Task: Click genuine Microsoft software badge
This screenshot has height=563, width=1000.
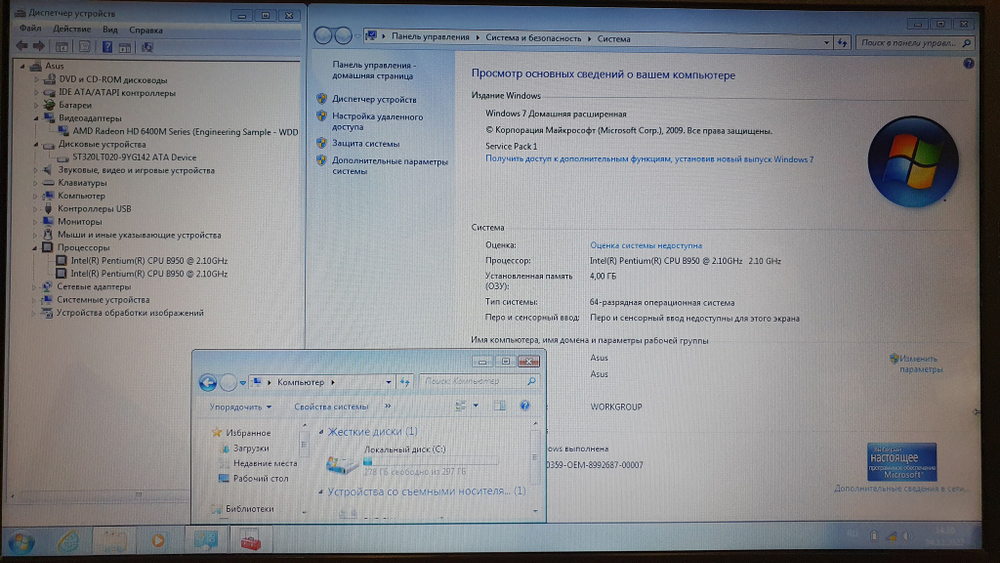Action: (x=902, y=462)
